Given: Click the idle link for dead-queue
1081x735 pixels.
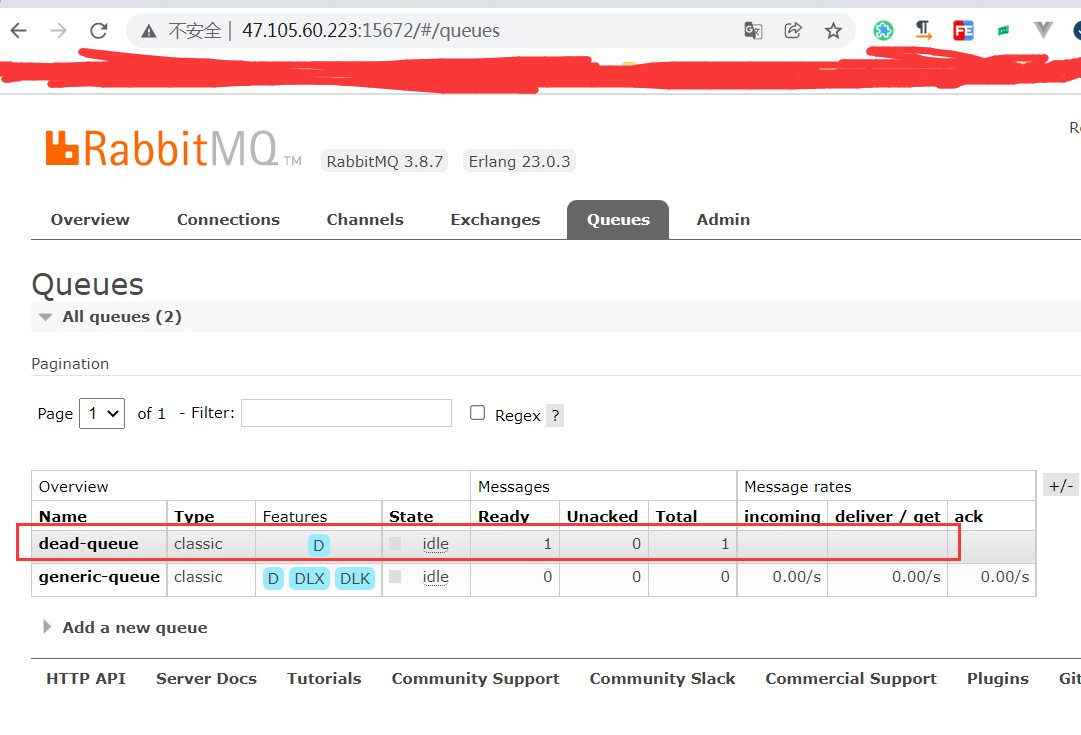Looking at the screenshot, I should [434, 543].
